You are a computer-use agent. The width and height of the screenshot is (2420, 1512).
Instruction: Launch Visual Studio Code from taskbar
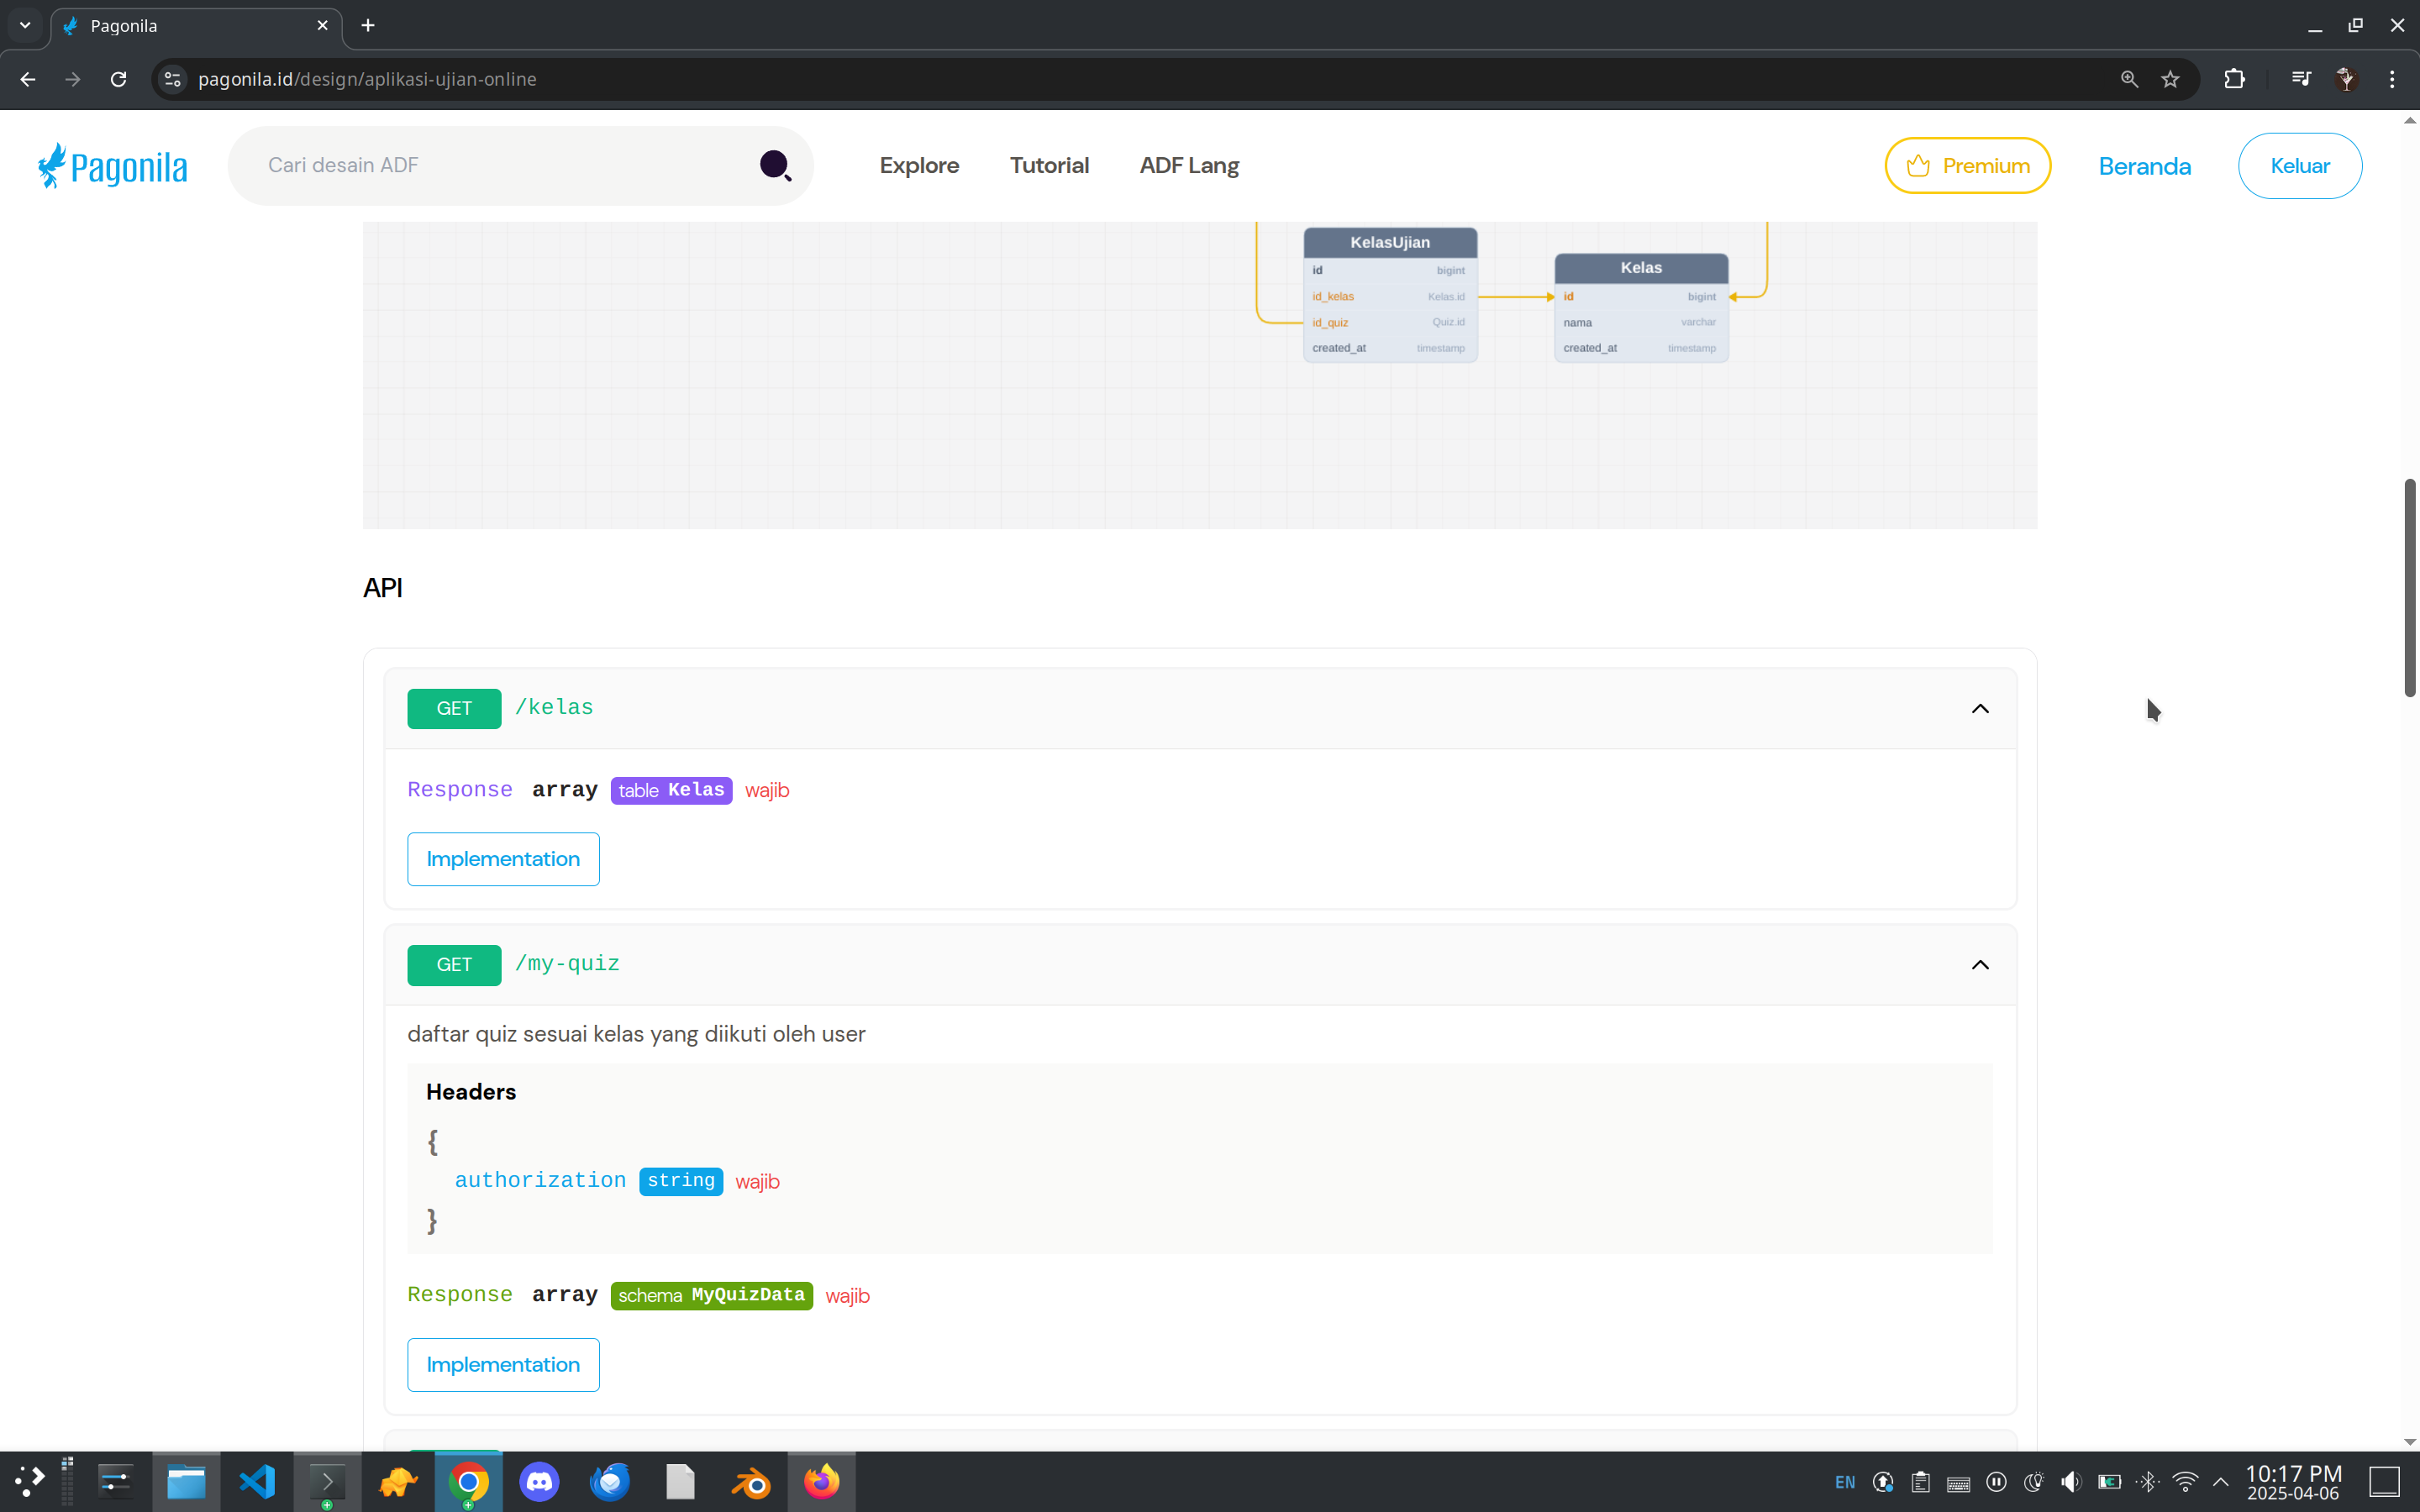click(x=257, y=1481)
